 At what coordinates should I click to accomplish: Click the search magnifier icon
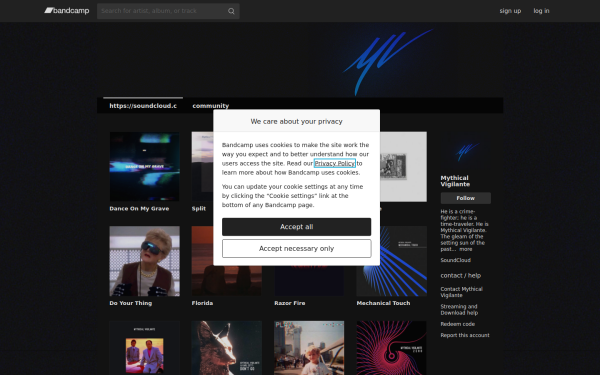(231, 11)
